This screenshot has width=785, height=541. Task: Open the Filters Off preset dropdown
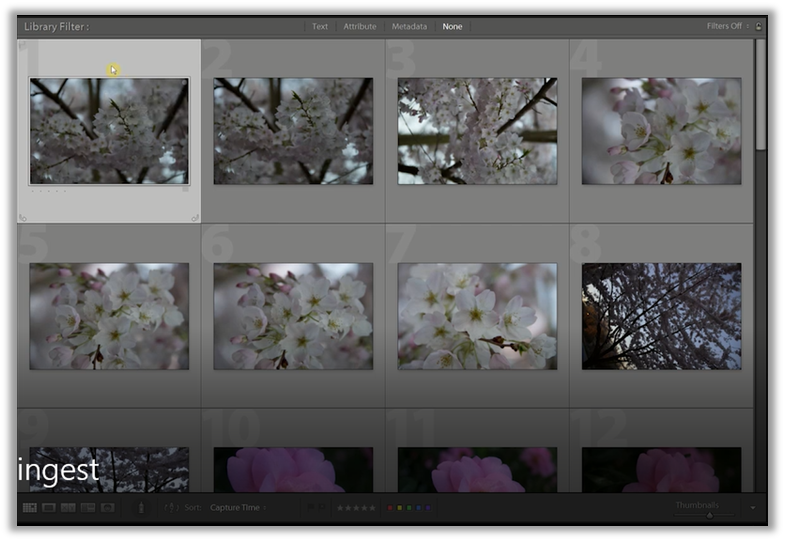[x=727, y=26]
